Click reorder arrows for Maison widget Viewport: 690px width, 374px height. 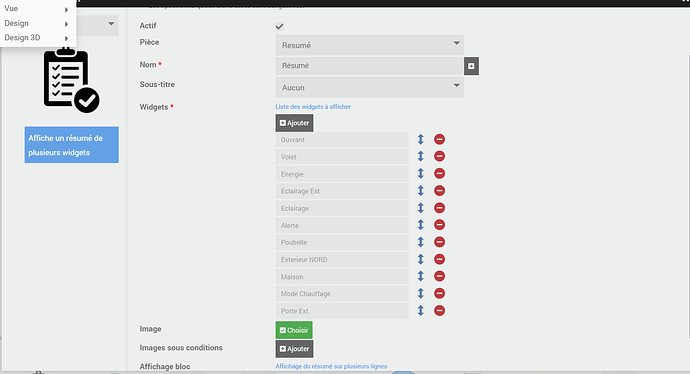pyautogui.click(x=421, y=276)
